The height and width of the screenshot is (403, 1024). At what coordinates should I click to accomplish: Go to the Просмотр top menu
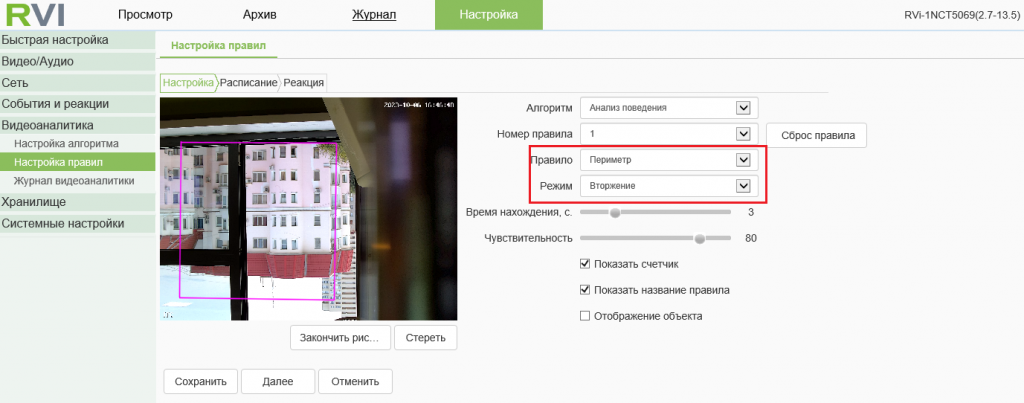(x=145, y=15)
